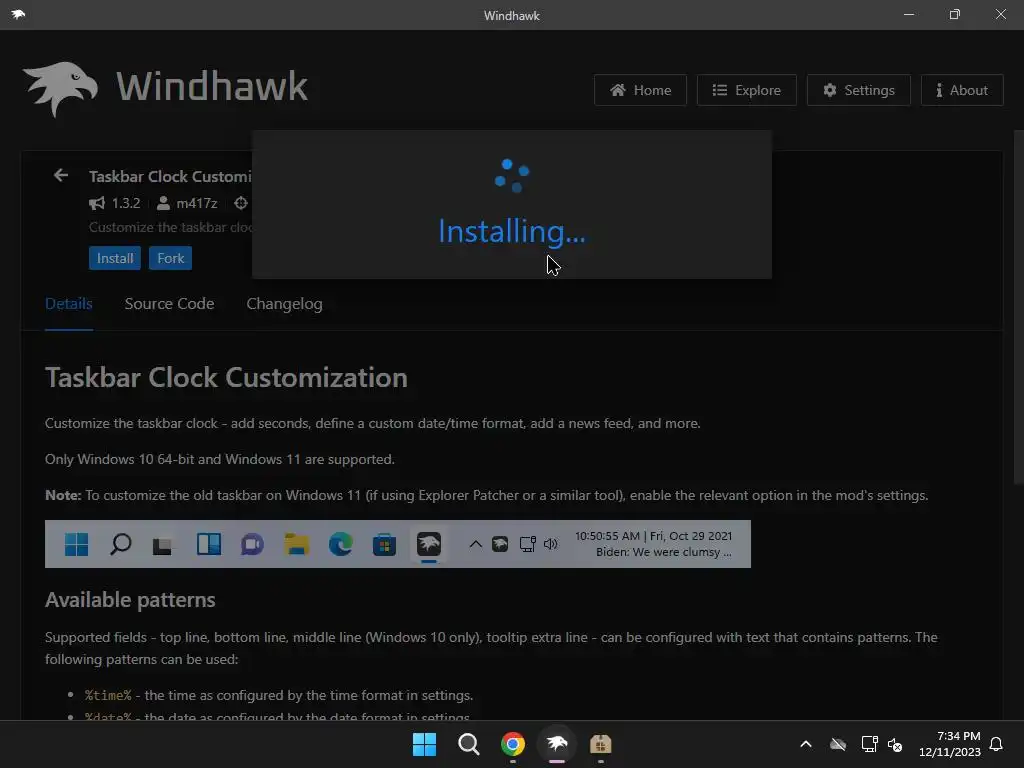This screenshot has height=768, width=1024.
Task: Click the network display tray icon
Action: pyautogui.click(x=869, y=744)
